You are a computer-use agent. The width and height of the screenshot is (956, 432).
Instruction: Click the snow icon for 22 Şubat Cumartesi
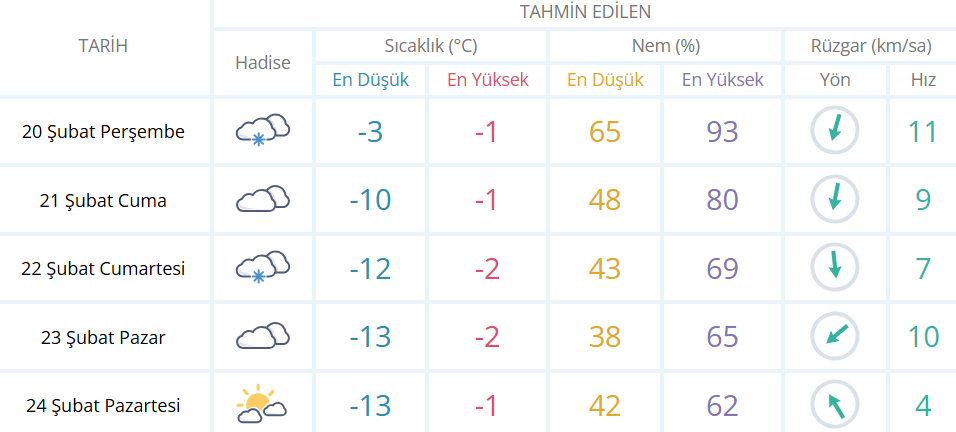point(263,268)
